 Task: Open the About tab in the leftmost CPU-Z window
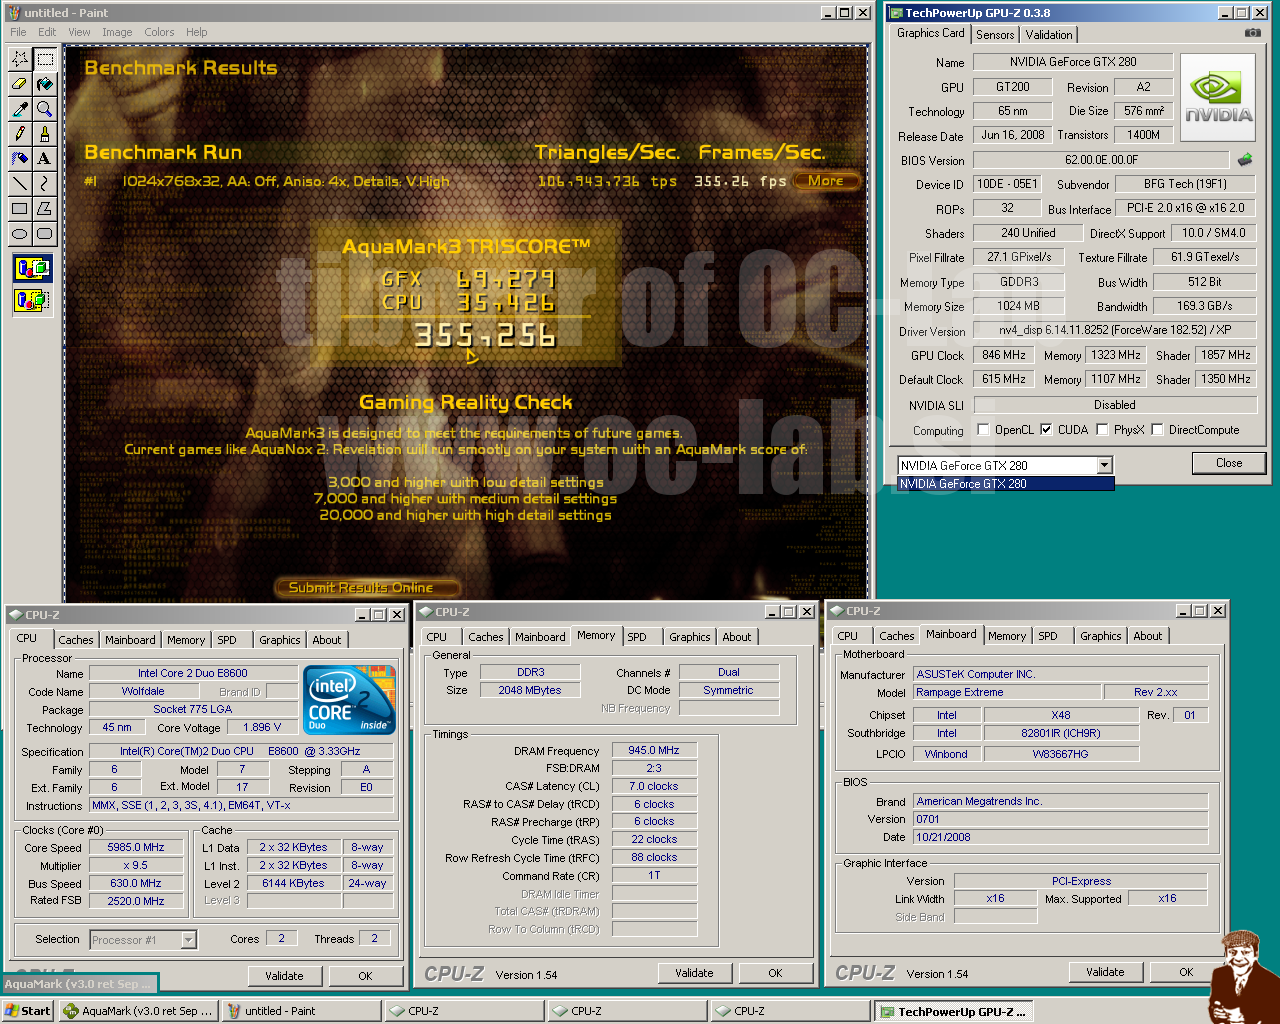(327, 640)
